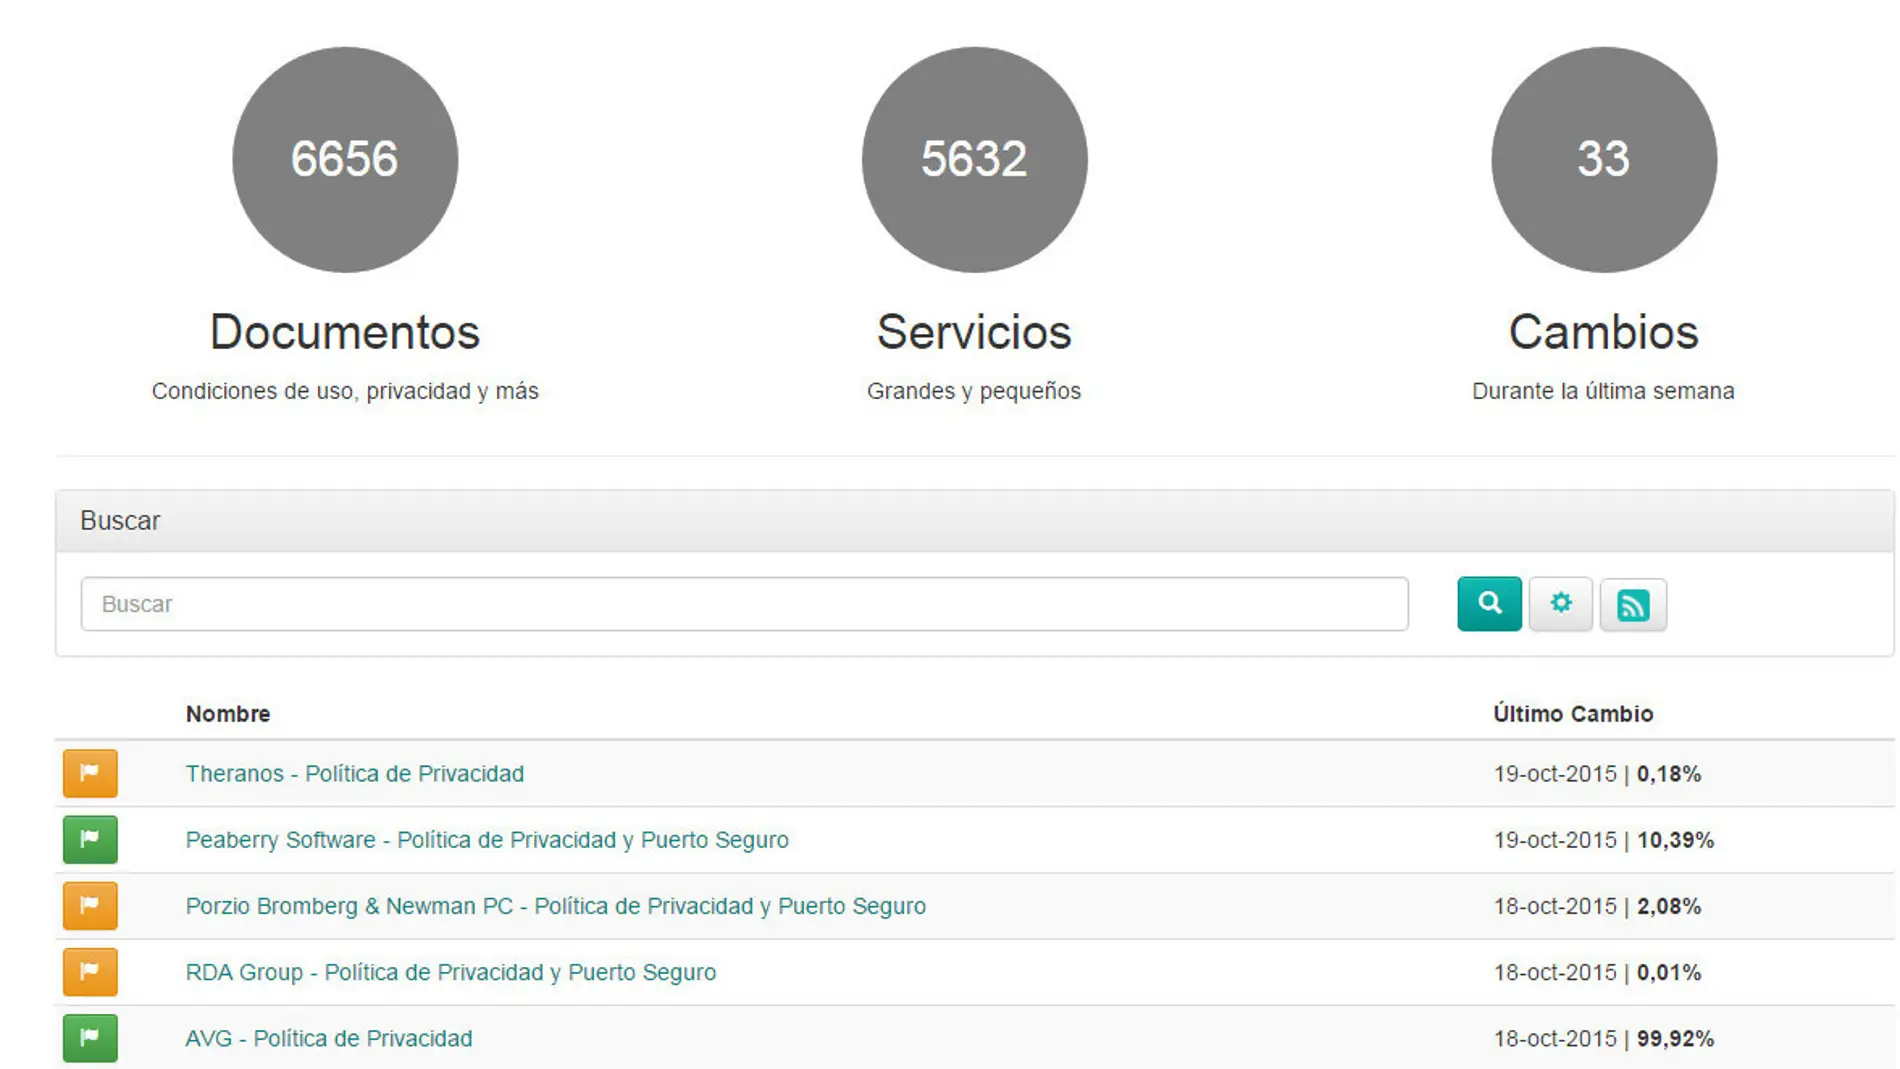The width and height of the screenshot is (1900, 1069).
Task: Open AVG - Política de Privacidad link
Action: coord(328,1038)
